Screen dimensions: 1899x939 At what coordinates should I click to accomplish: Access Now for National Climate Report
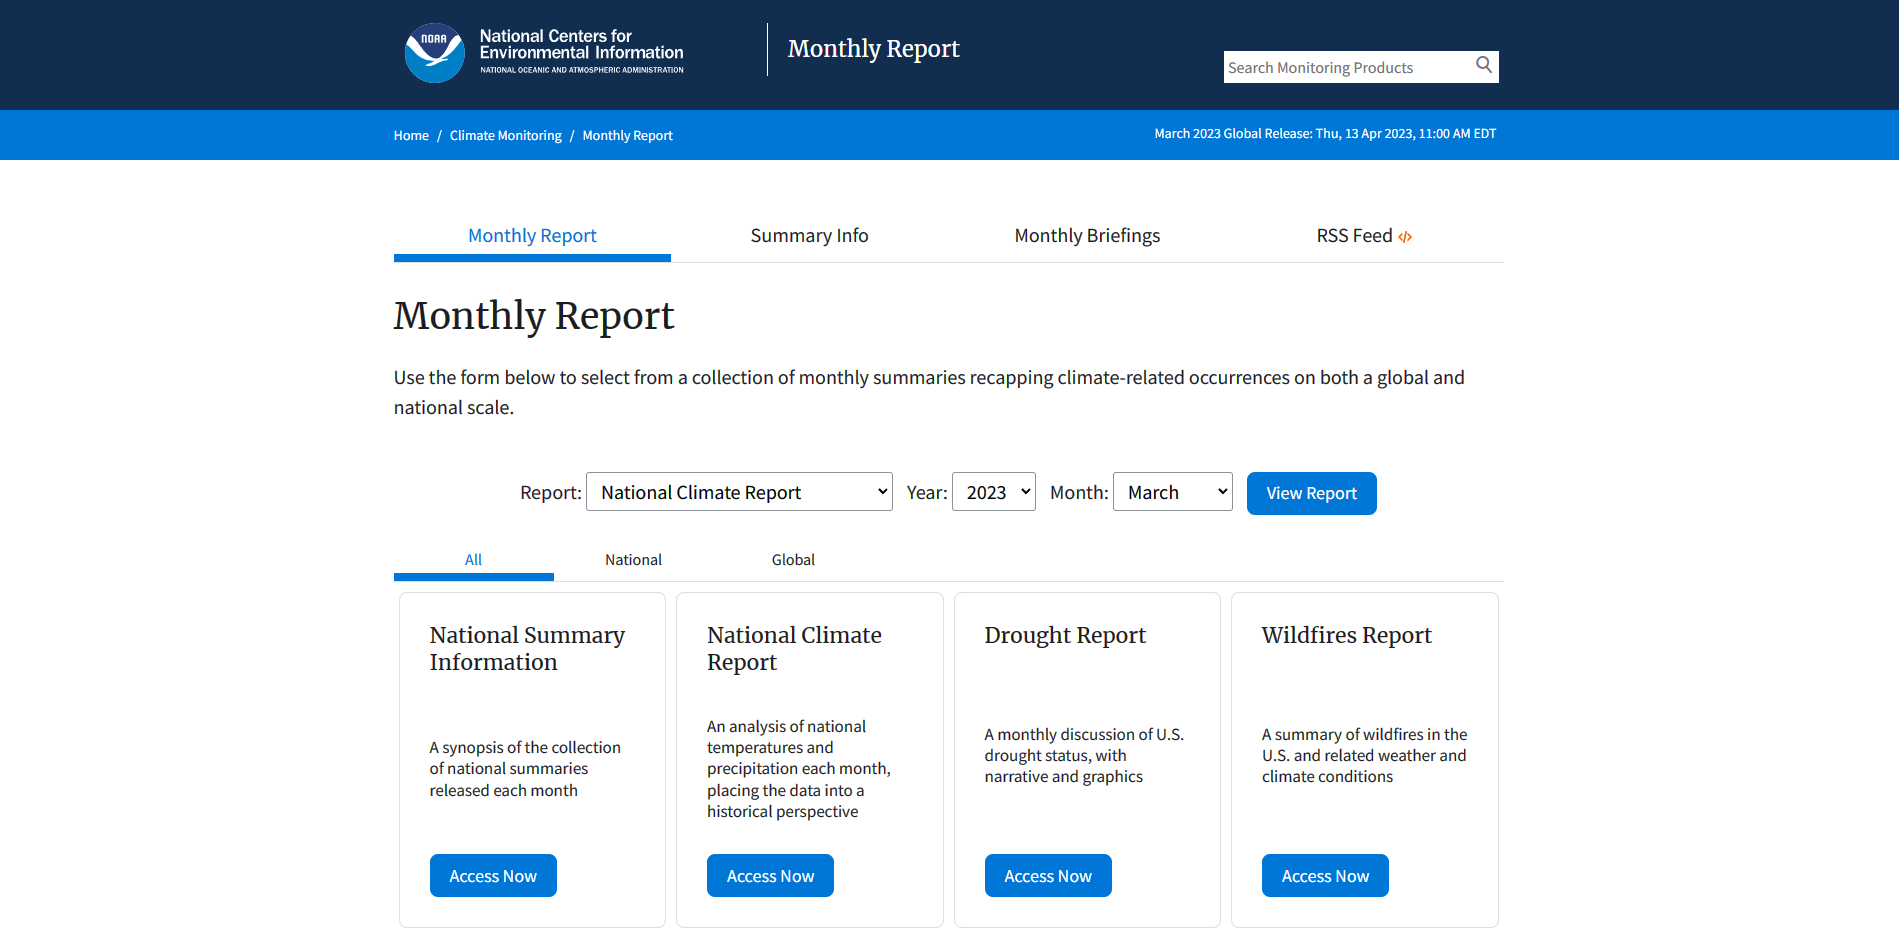click(x=770, y=876)
